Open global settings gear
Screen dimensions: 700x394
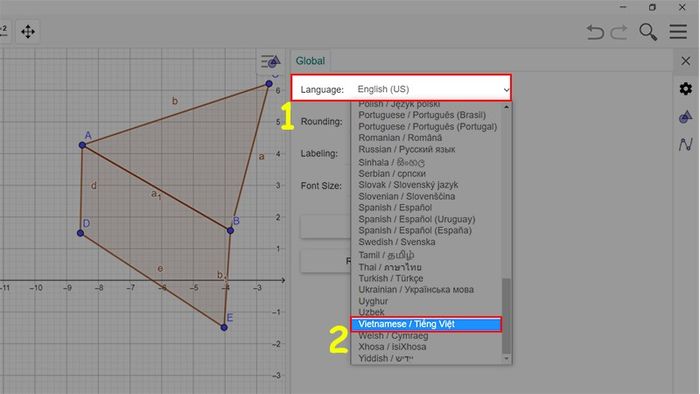click(x=686, y=89)
